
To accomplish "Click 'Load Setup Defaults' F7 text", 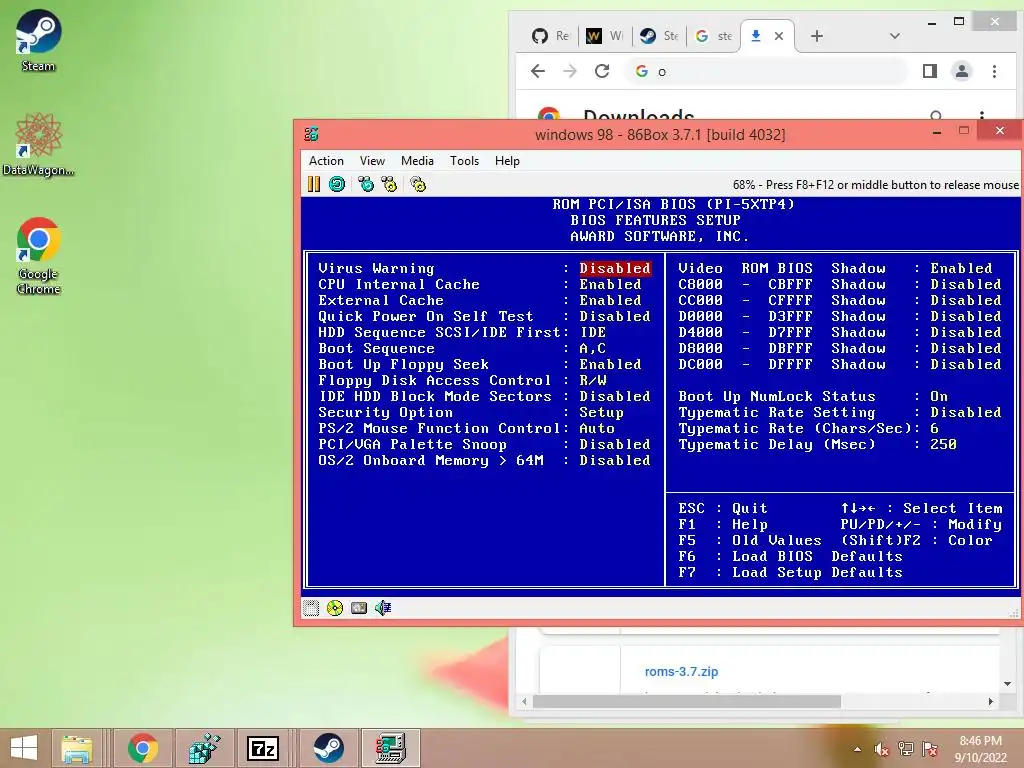I will click(817, 572).
